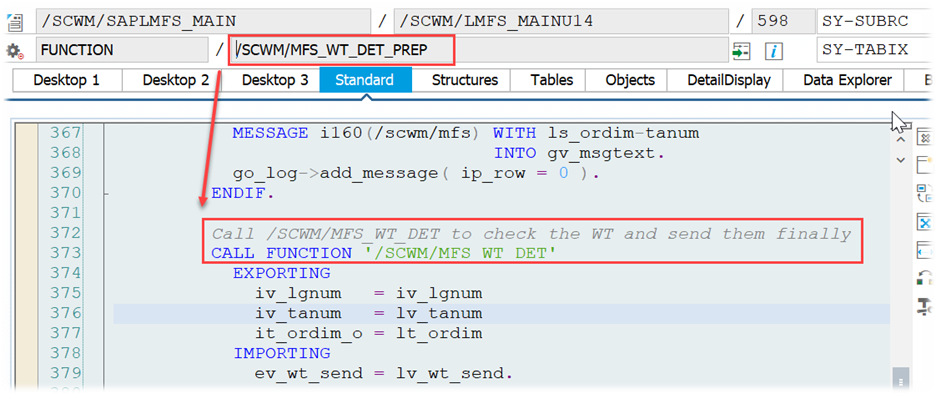Open the DetailDisplay tab
936x394 pixels.
point(729,80)
